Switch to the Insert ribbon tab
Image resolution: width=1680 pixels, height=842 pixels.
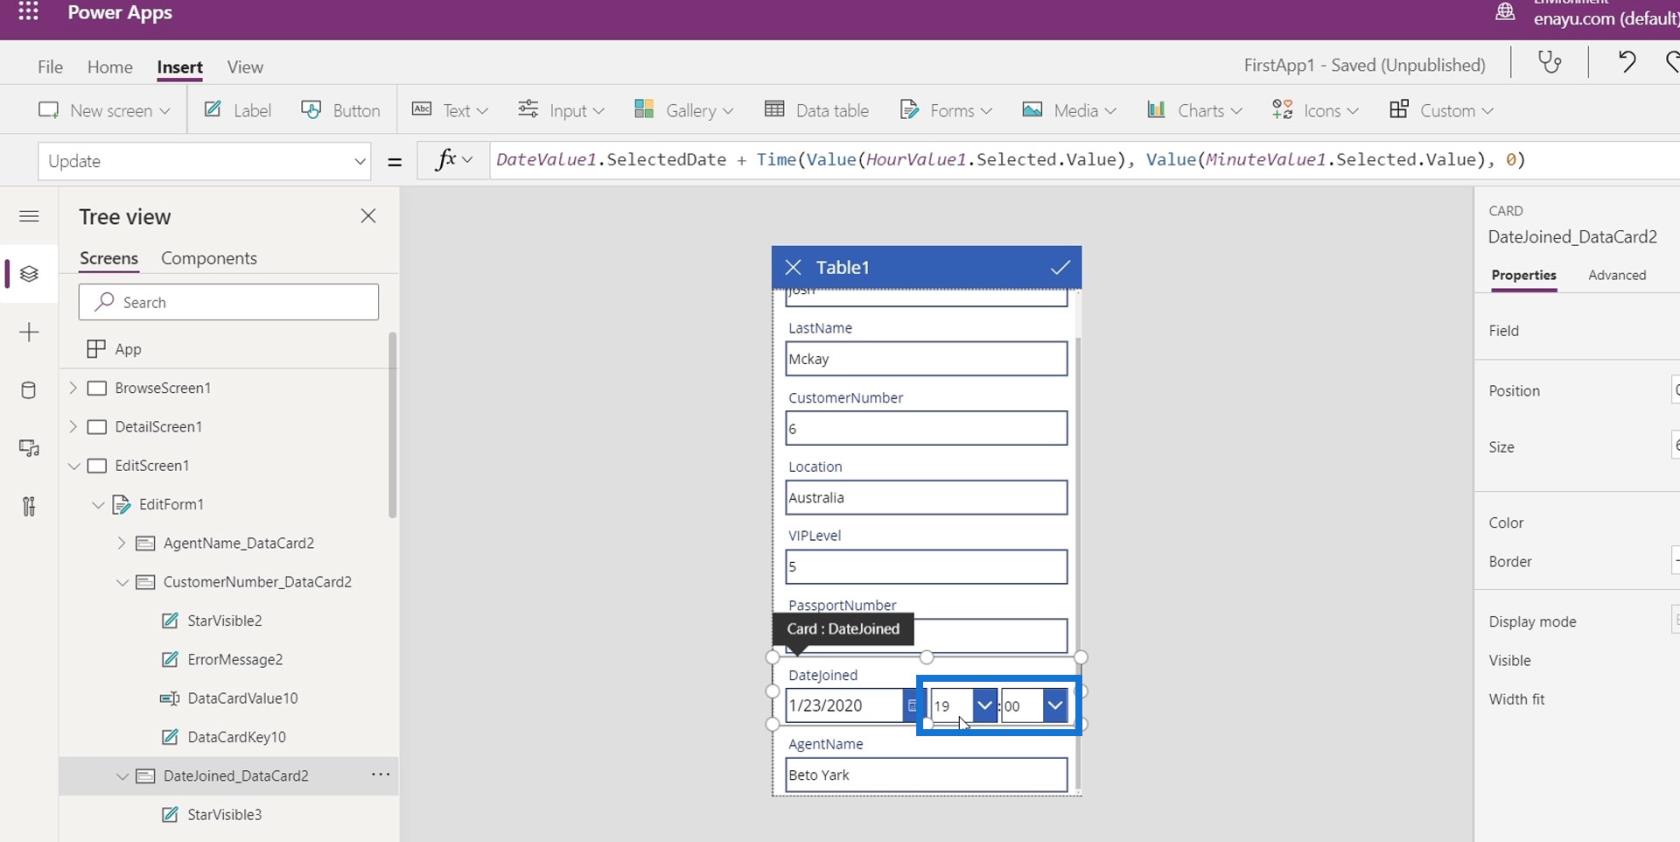180,67
